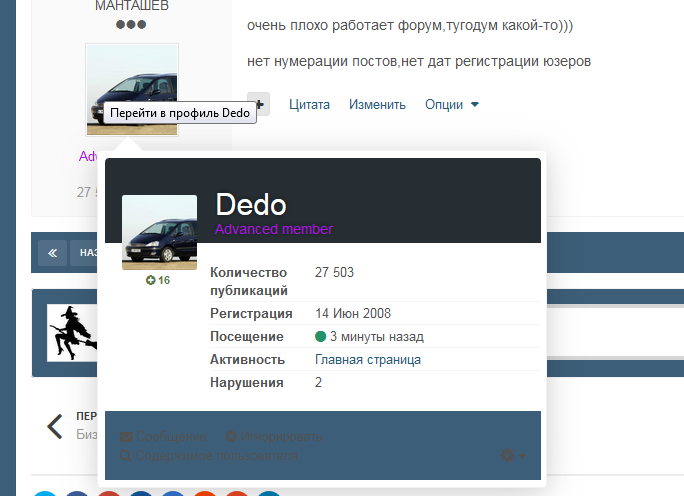Click Изменить to edit the post
Screen dimensions: 684x496
click(377, 104)
